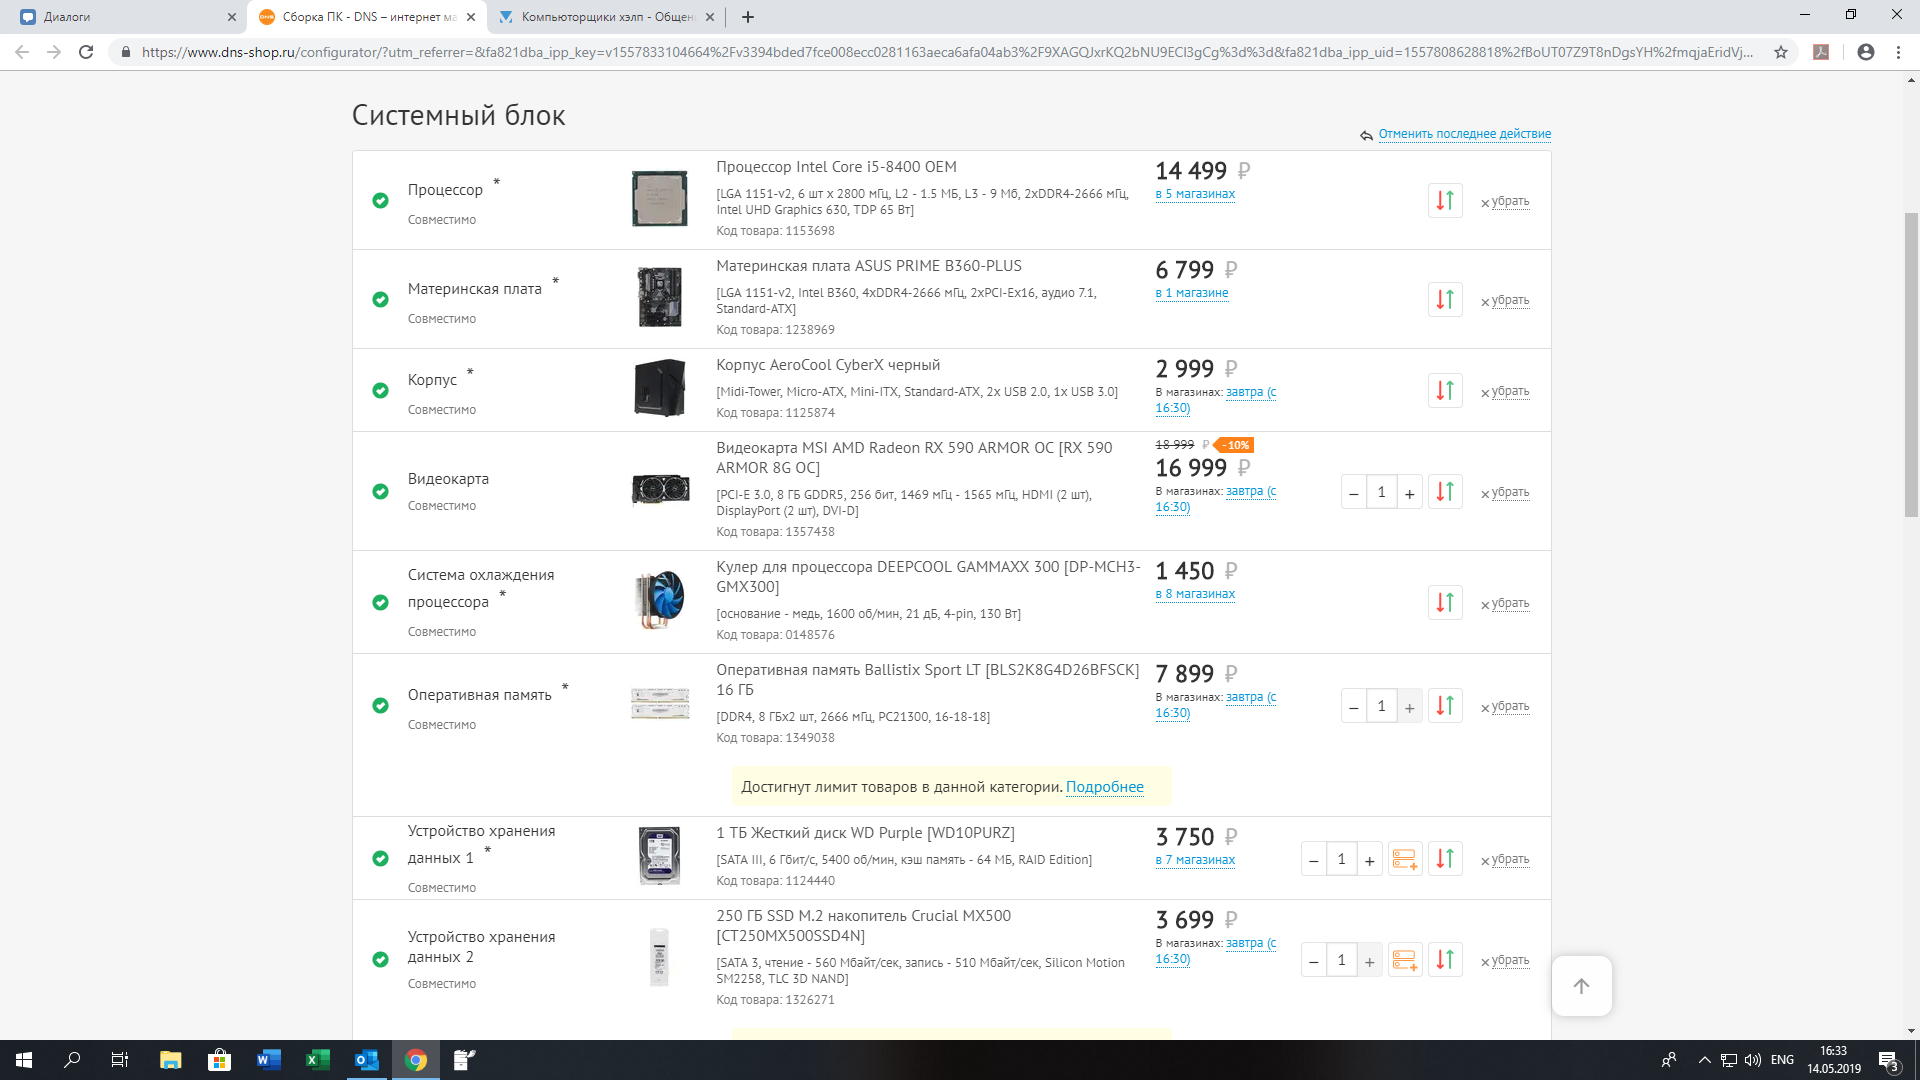Click Подробнее link in limit notice
The width and height of the screenshot is (1920, 1080).
[x=1104, y=787]
